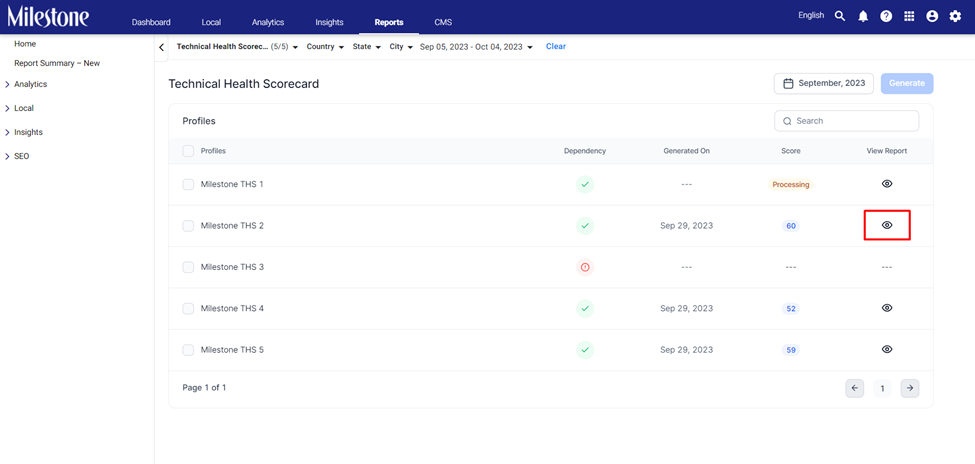Click dependency check icon for Milestone THS 2
Image resolution: width=975 pixels, height=464 pixels.
(585, 226)
